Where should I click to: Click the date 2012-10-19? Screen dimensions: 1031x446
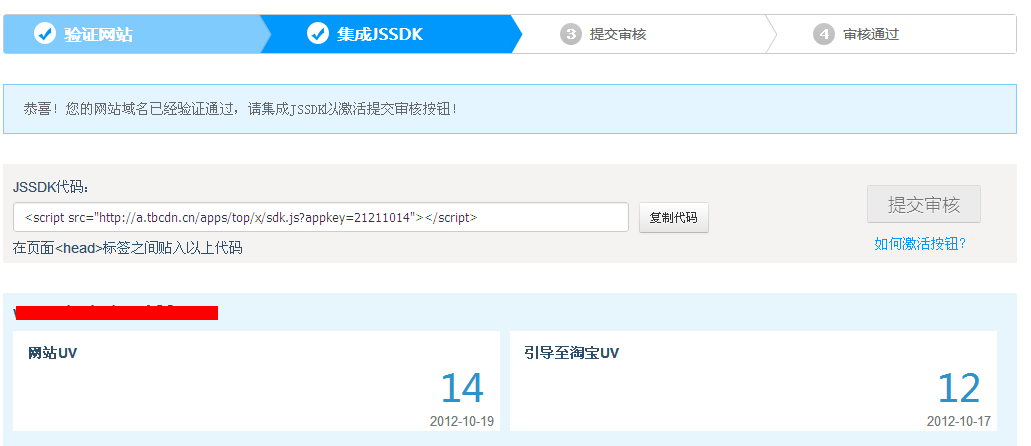coord(462,421)
